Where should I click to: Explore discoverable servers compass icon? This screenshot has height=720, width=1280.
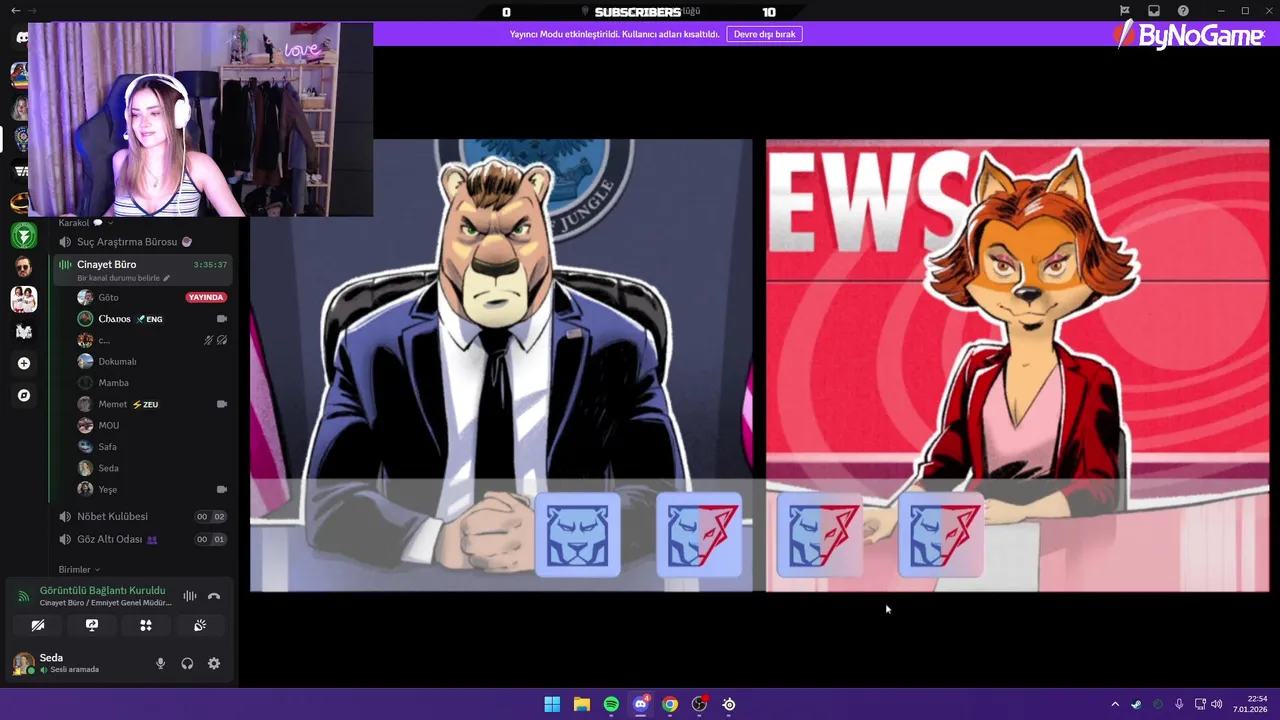tap(24, 395)
